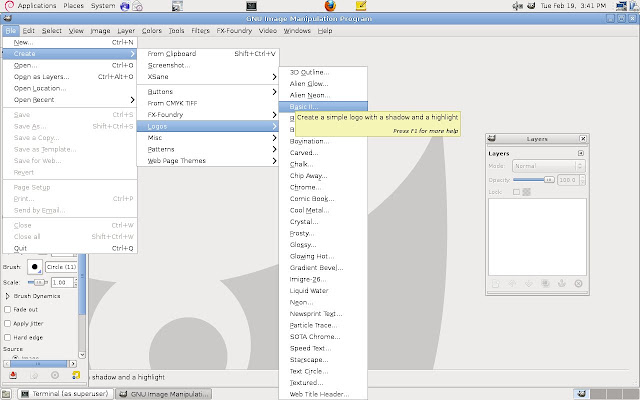This screenshot has width=640, height=400.
Task: Select Chrome... from Logos submenu
Action: 323,187
